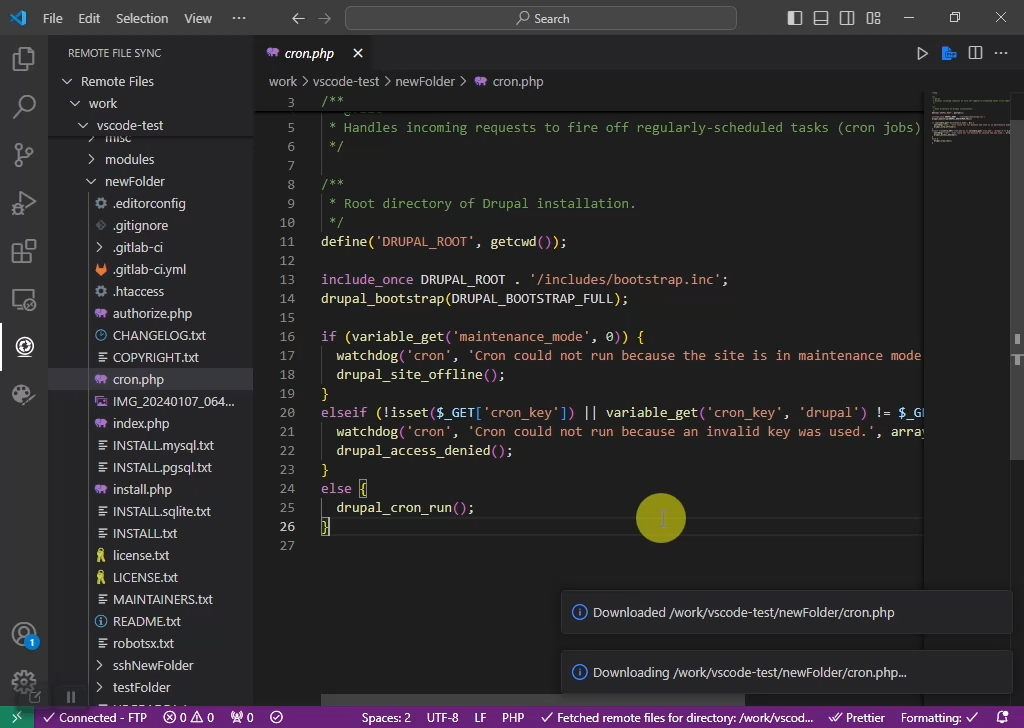Open the Accounts menu icon
1024x728 pixels.
coord(24,634)
